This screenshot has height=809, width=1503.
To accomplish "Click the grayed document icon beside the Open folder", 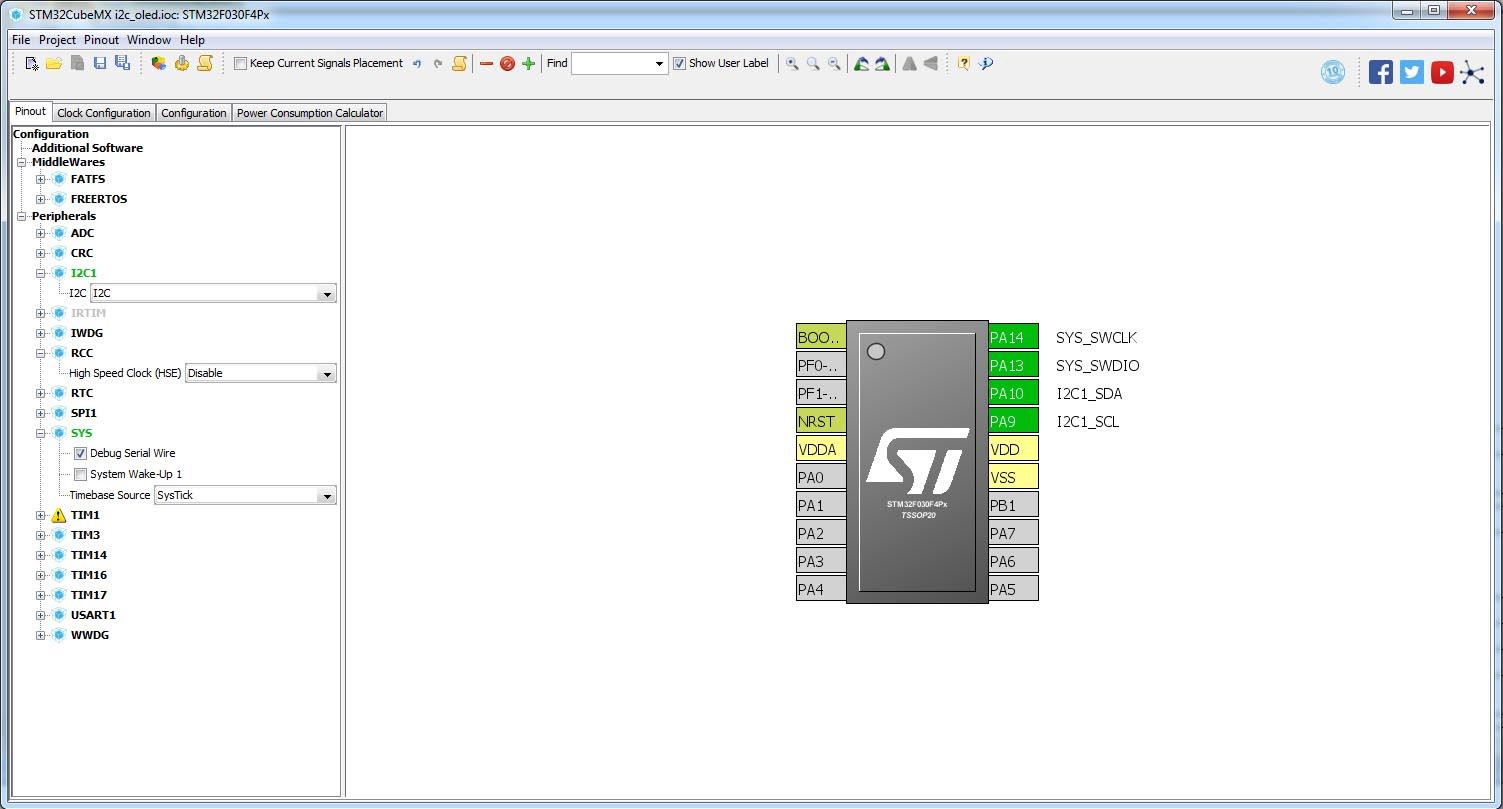I will [x=77, y=63].
